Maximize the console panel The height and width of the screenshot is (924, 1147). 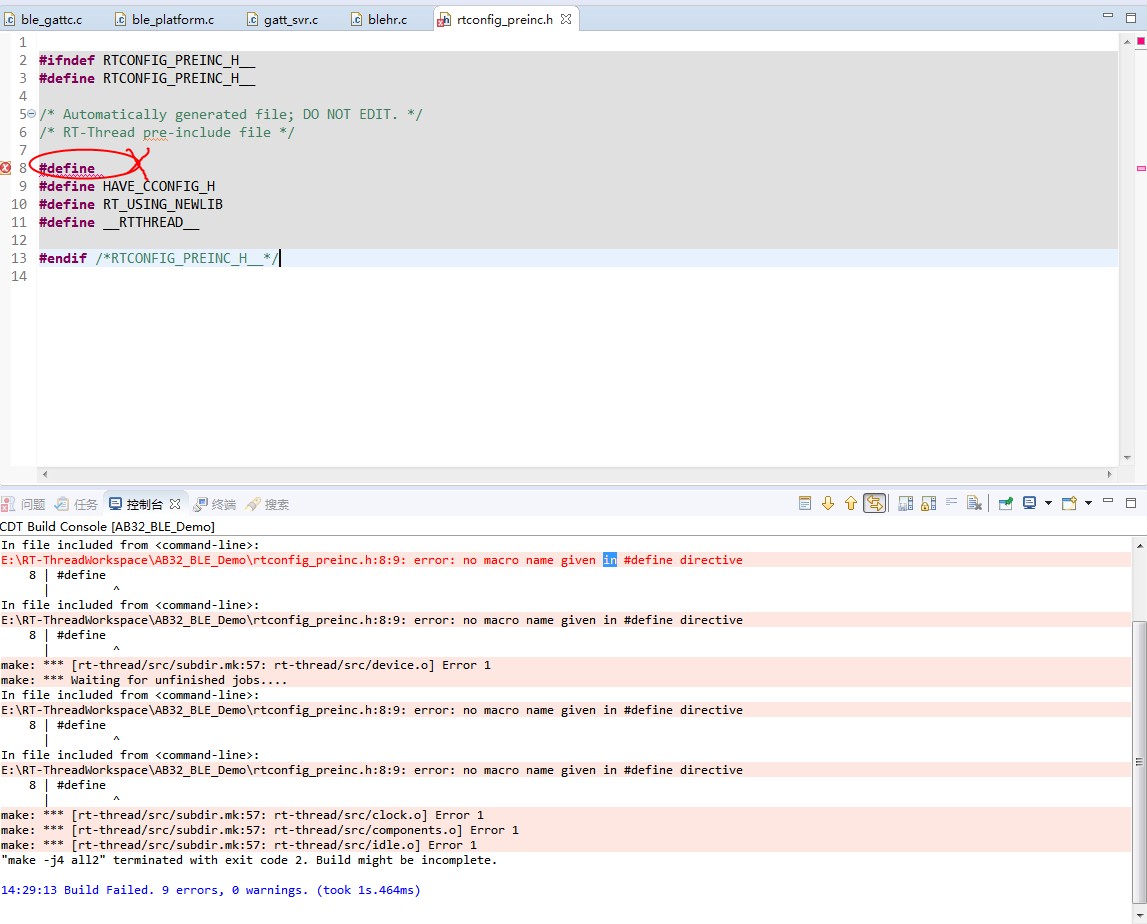pos(1131,503)
